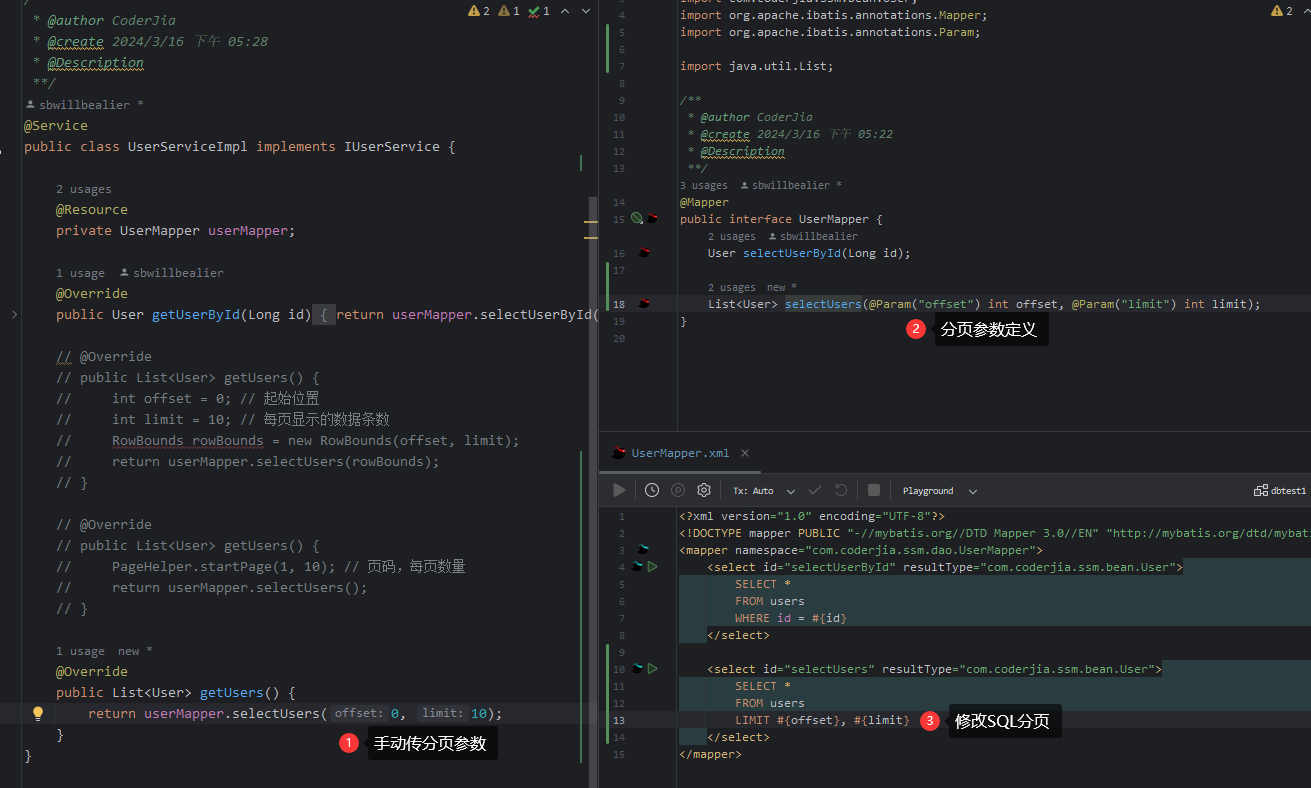Run the selectUserById statement gutter arrow
This screenshot has height=788, width=1311.
click(652, 567)
